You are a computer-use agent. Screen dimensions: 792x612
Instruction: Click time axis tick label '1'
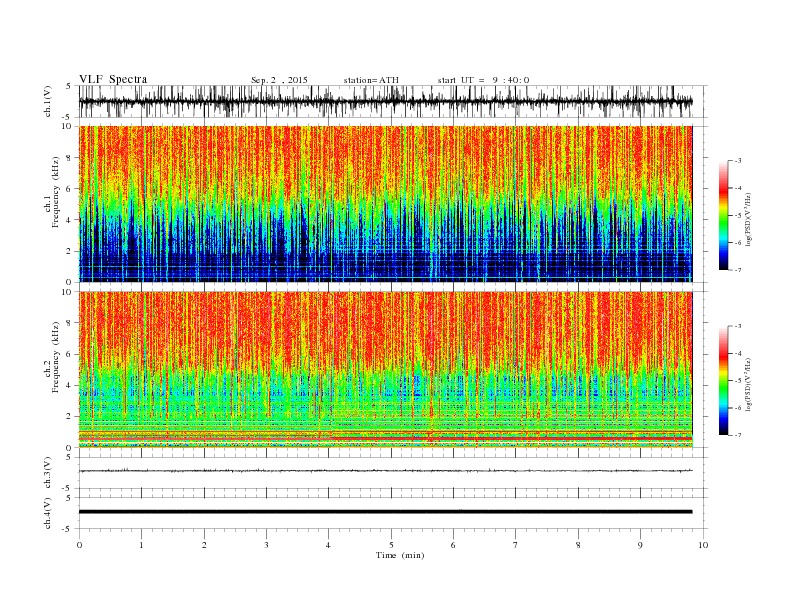pyautogui.click(x=142, y=545)
